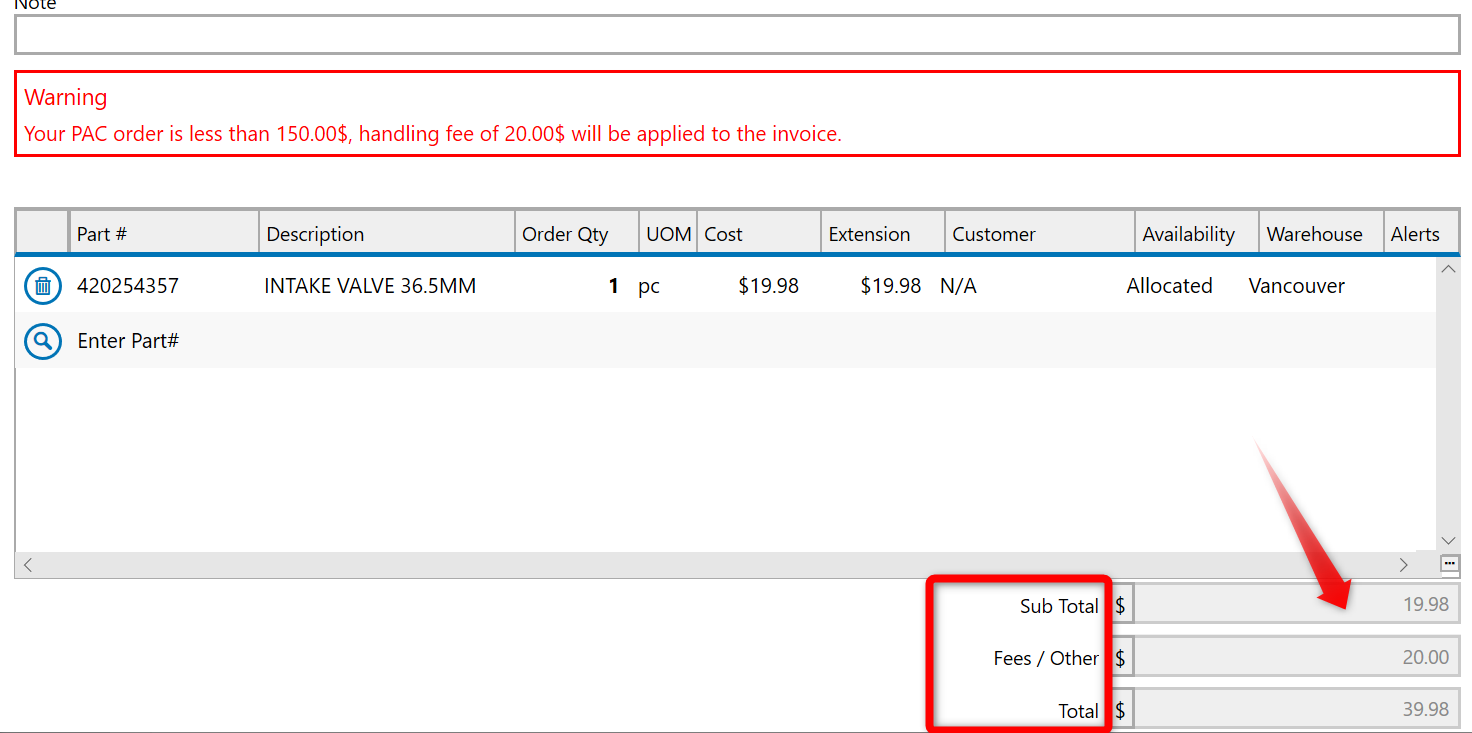Delete the INTAKE VALVE 36.5MM line item

pos(41,286)
